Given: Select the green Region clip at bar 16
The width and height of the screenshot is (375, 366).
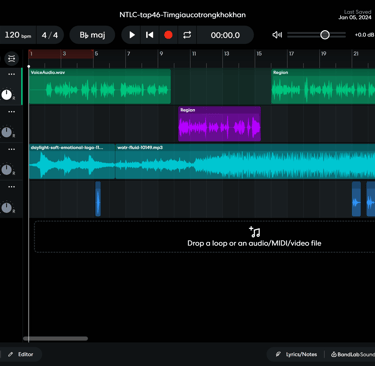Looking at the screenshot, I should click(x=323, y=86).
